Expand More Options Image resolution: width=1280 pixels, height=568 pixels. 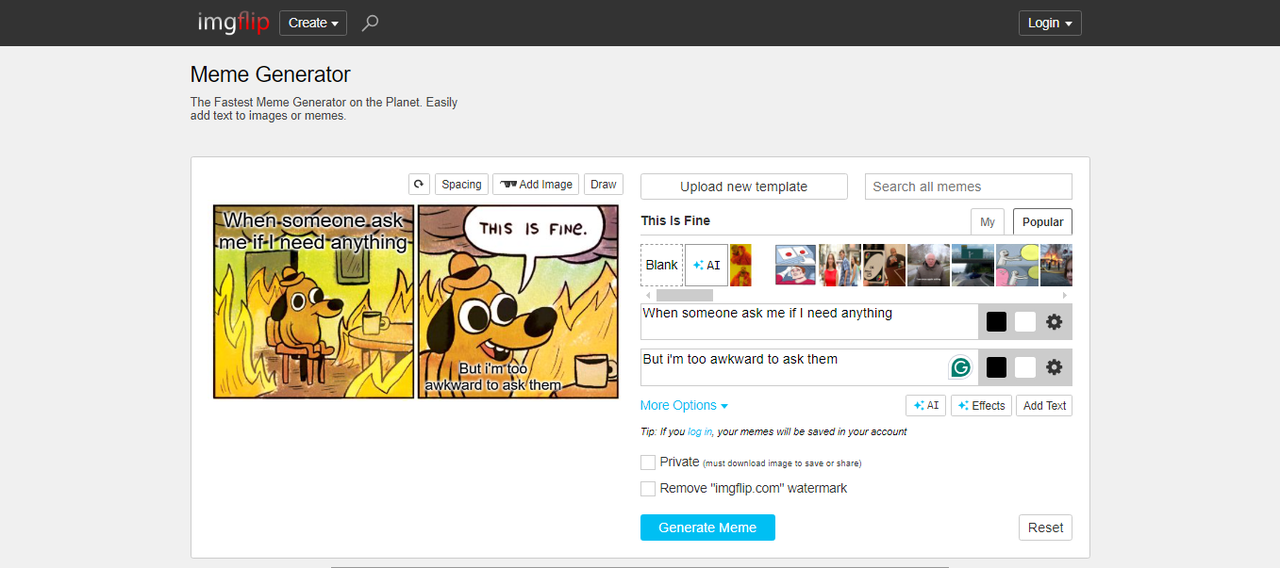(684, 405)
